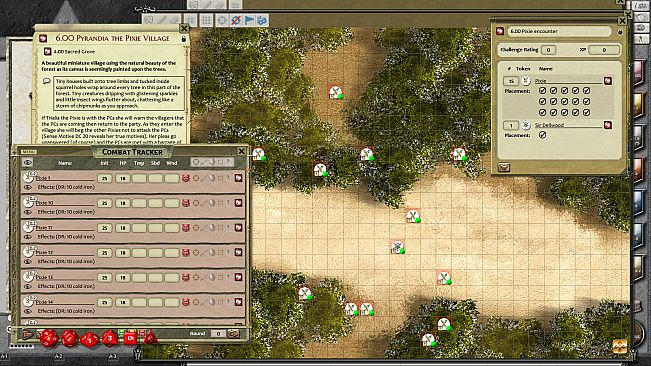Click last checkbox in Pixie third placement row

pyautogui.click(x=586, y=112)
